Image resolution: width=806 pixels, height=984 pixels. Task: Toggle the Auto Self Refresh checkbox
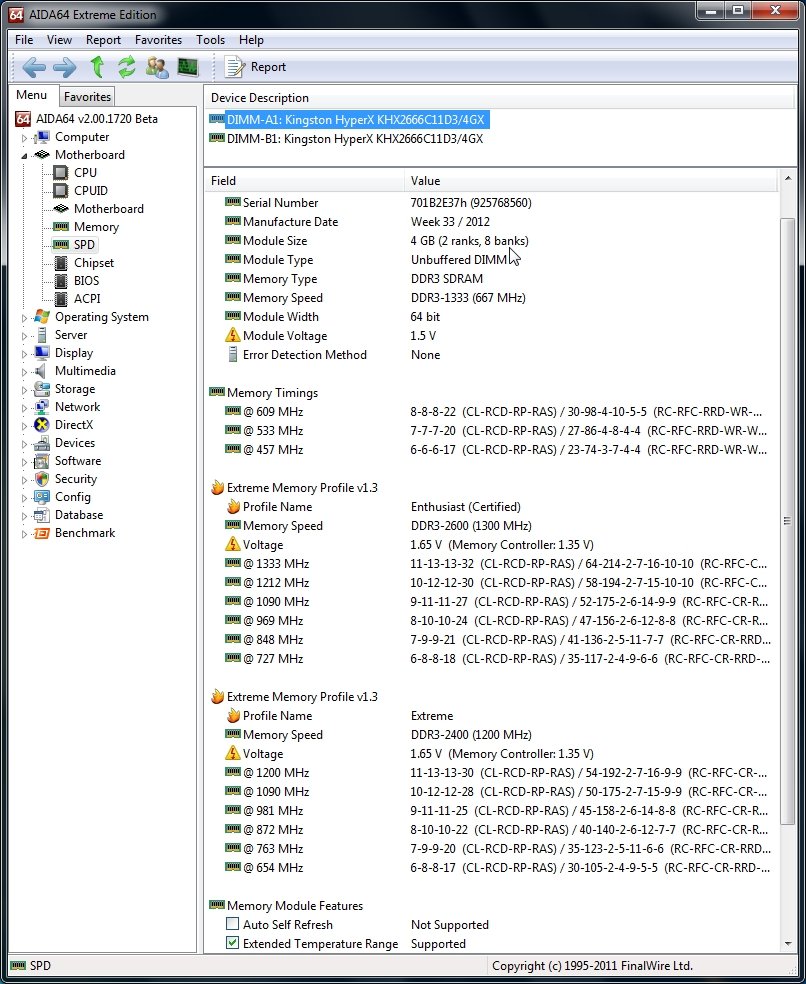[x=232, y=924]
